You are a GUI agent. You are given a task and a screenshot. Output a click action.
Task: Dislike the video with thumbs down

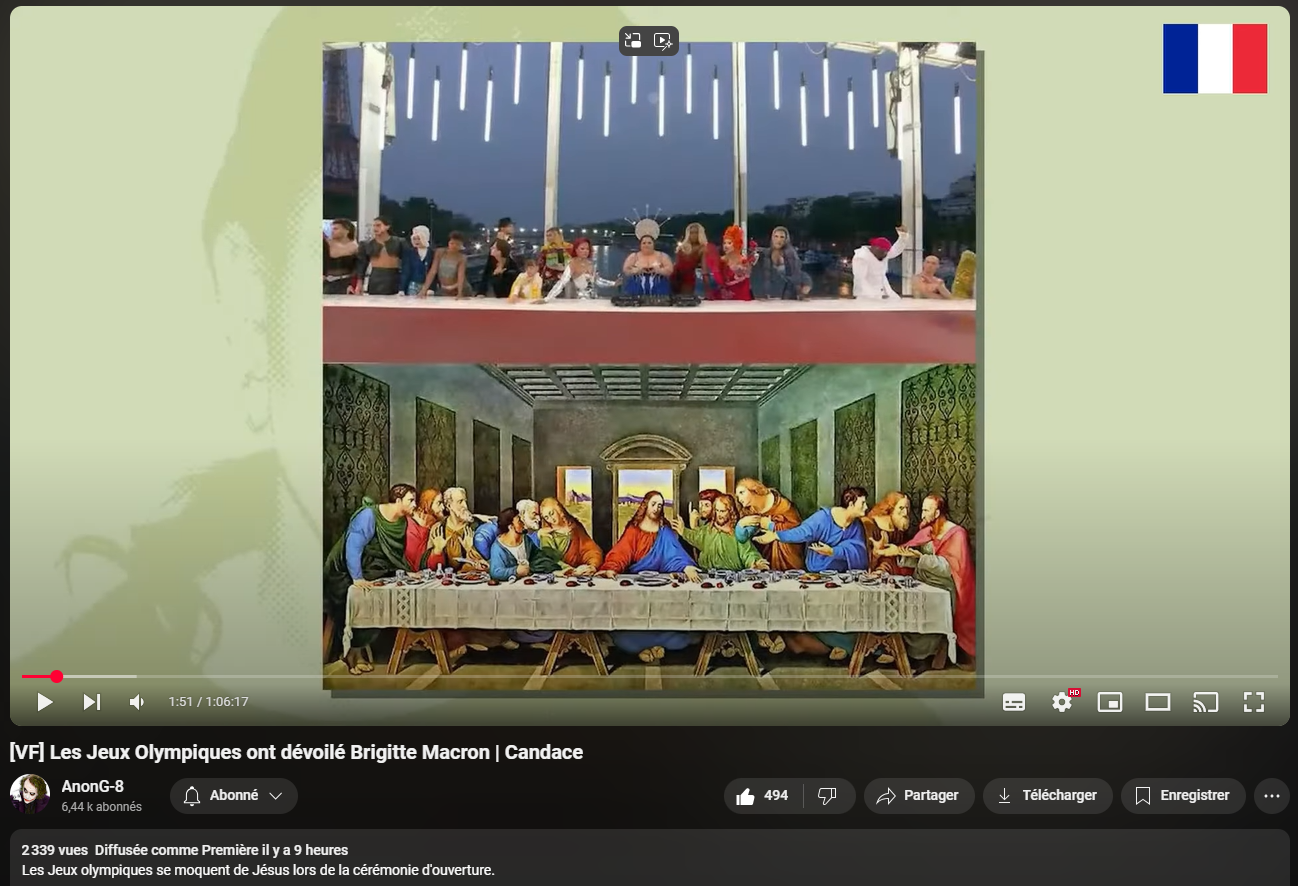828,796
